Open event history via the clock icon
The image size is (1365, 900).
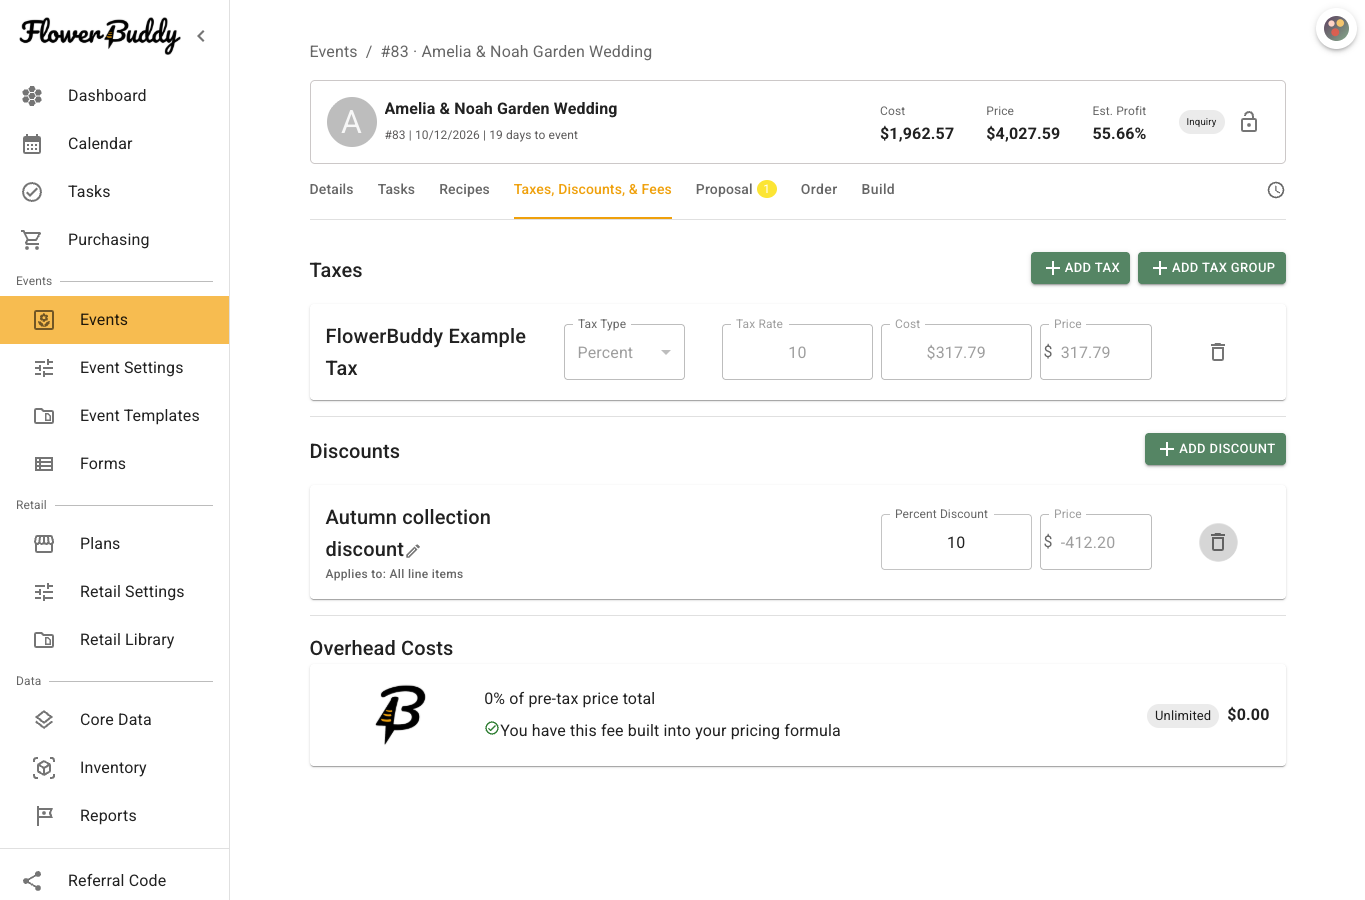(1276, 190)
